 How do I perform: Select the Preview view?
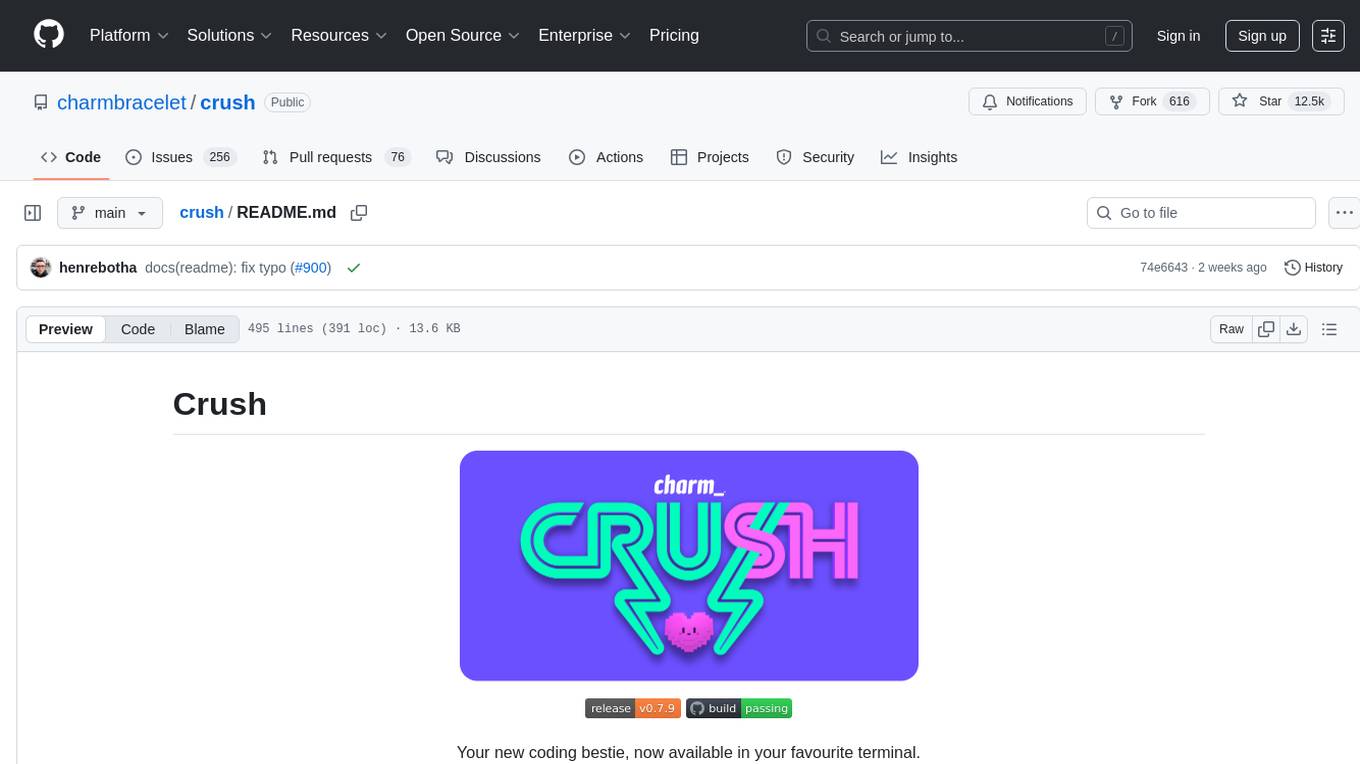point(66,329)
